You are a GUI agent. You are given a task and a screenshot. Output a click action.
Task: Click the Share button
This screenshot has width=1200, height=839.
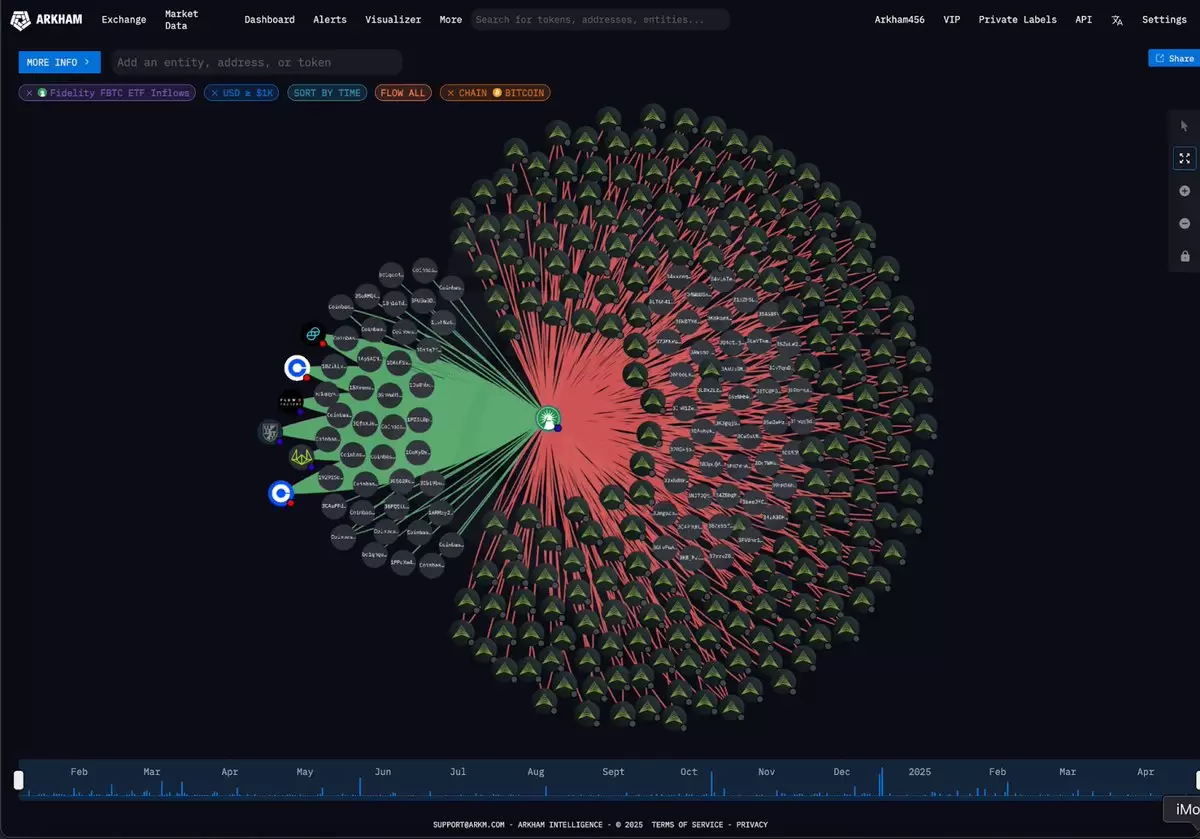coord(1174,59)
